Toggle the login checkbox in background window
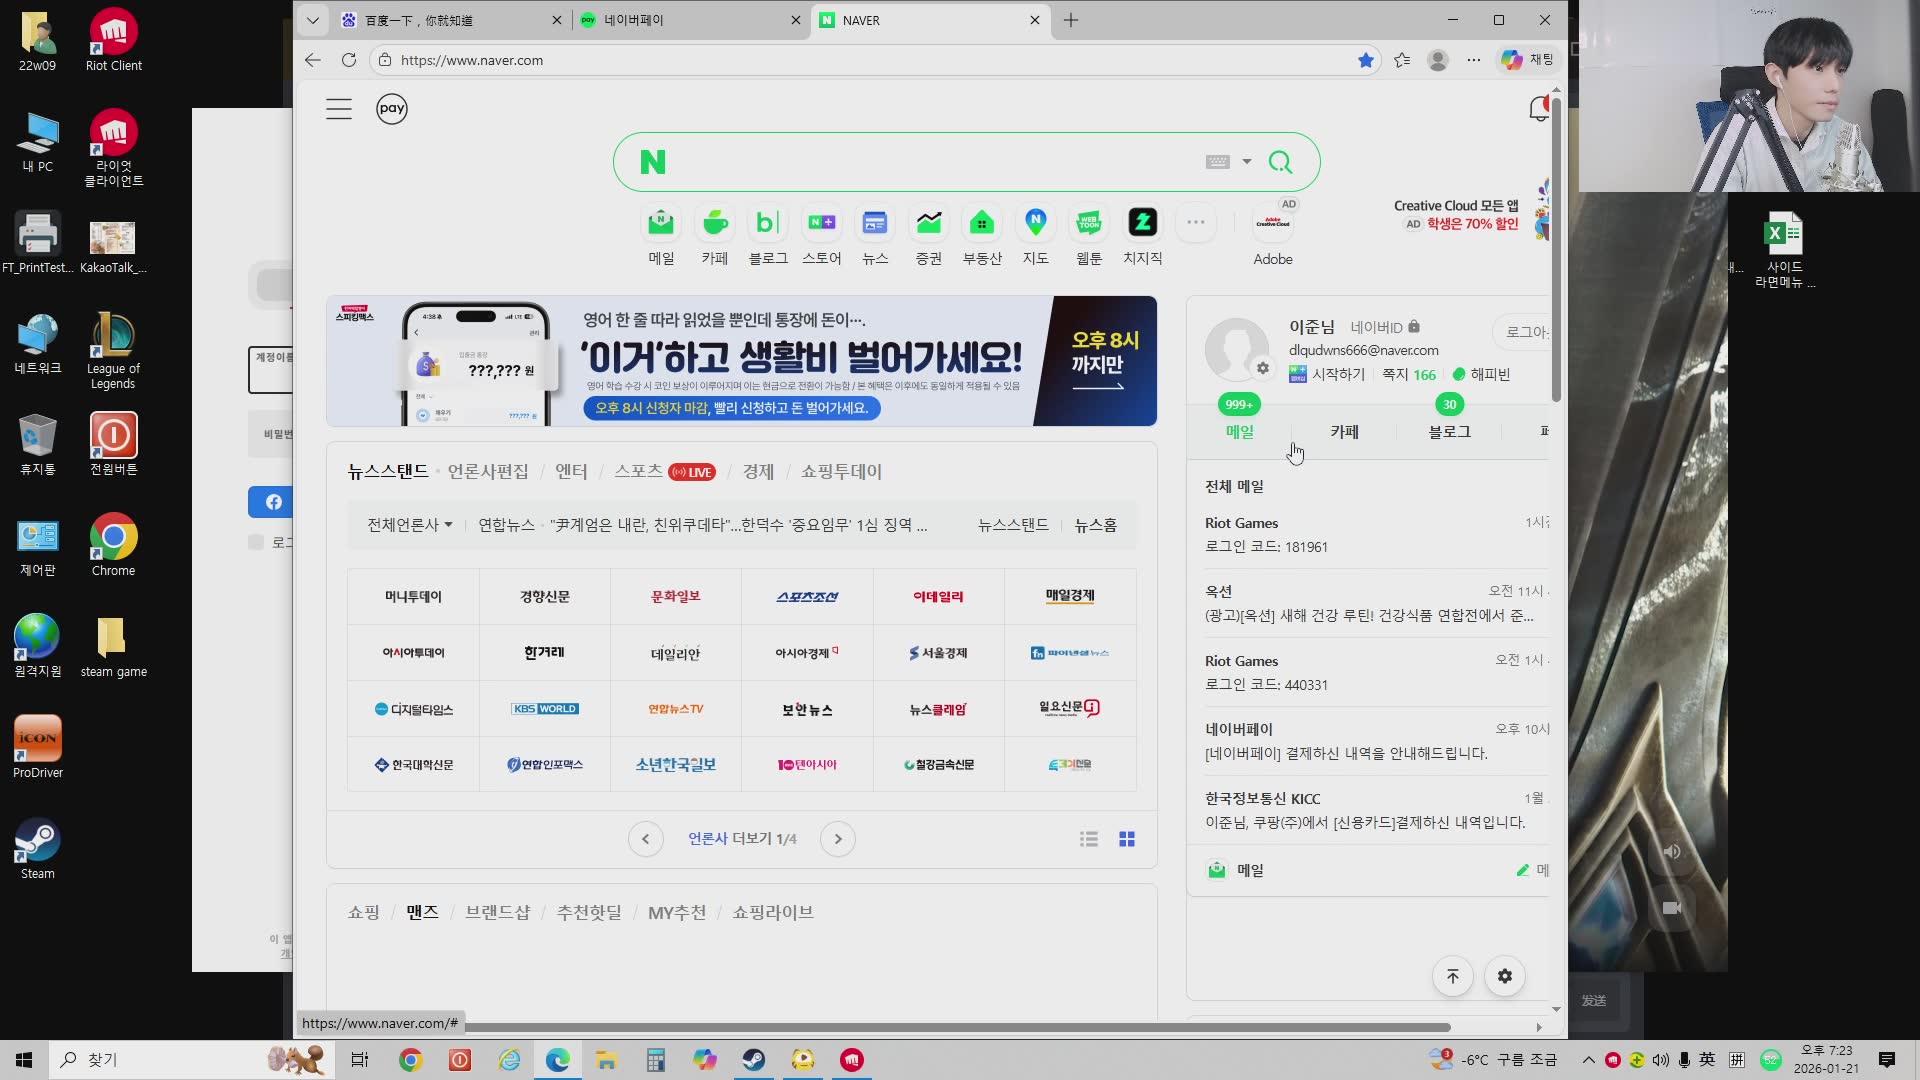 [x=256, y=542]
